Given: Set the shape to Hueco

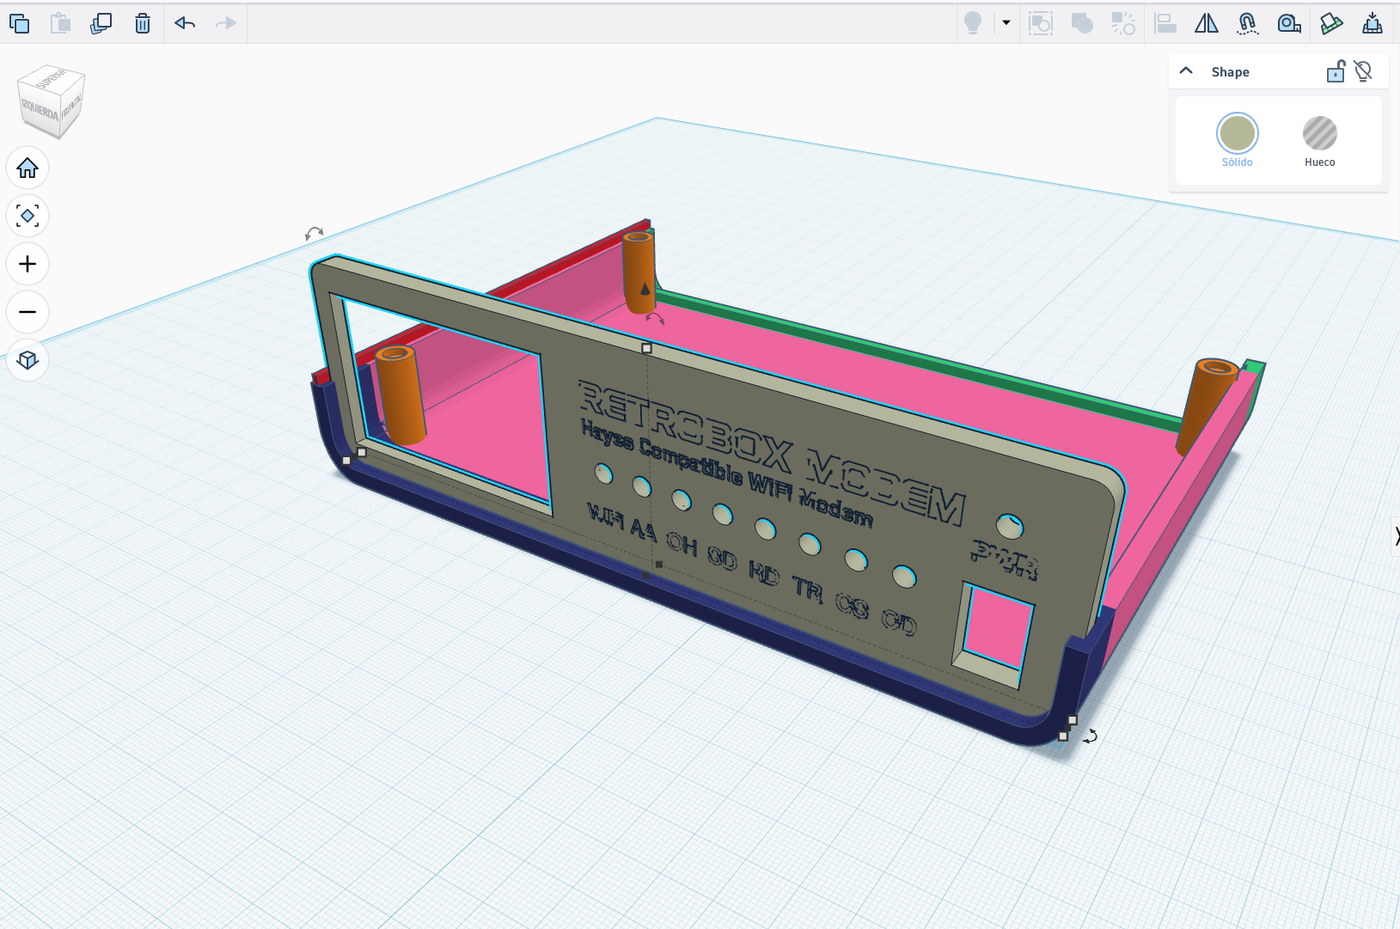Looking at the screenshot, I should click(1320, 133).
